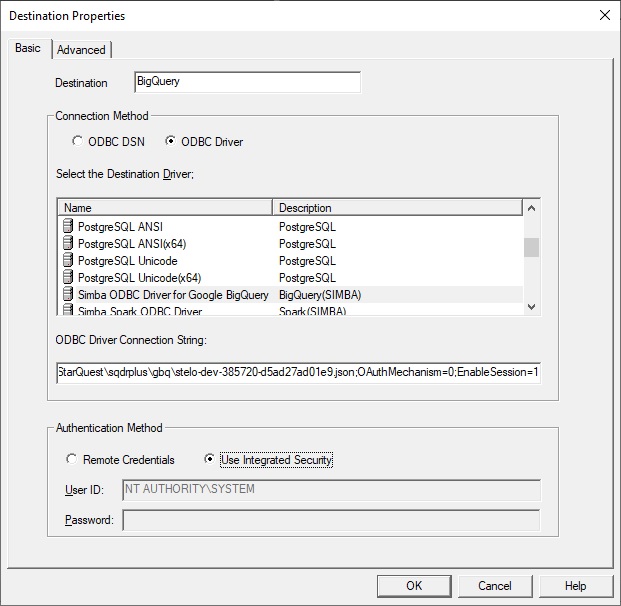Click the ODBC Driver Connection String field
Screen dimensions: 621x606
click(x=298, y=373)
